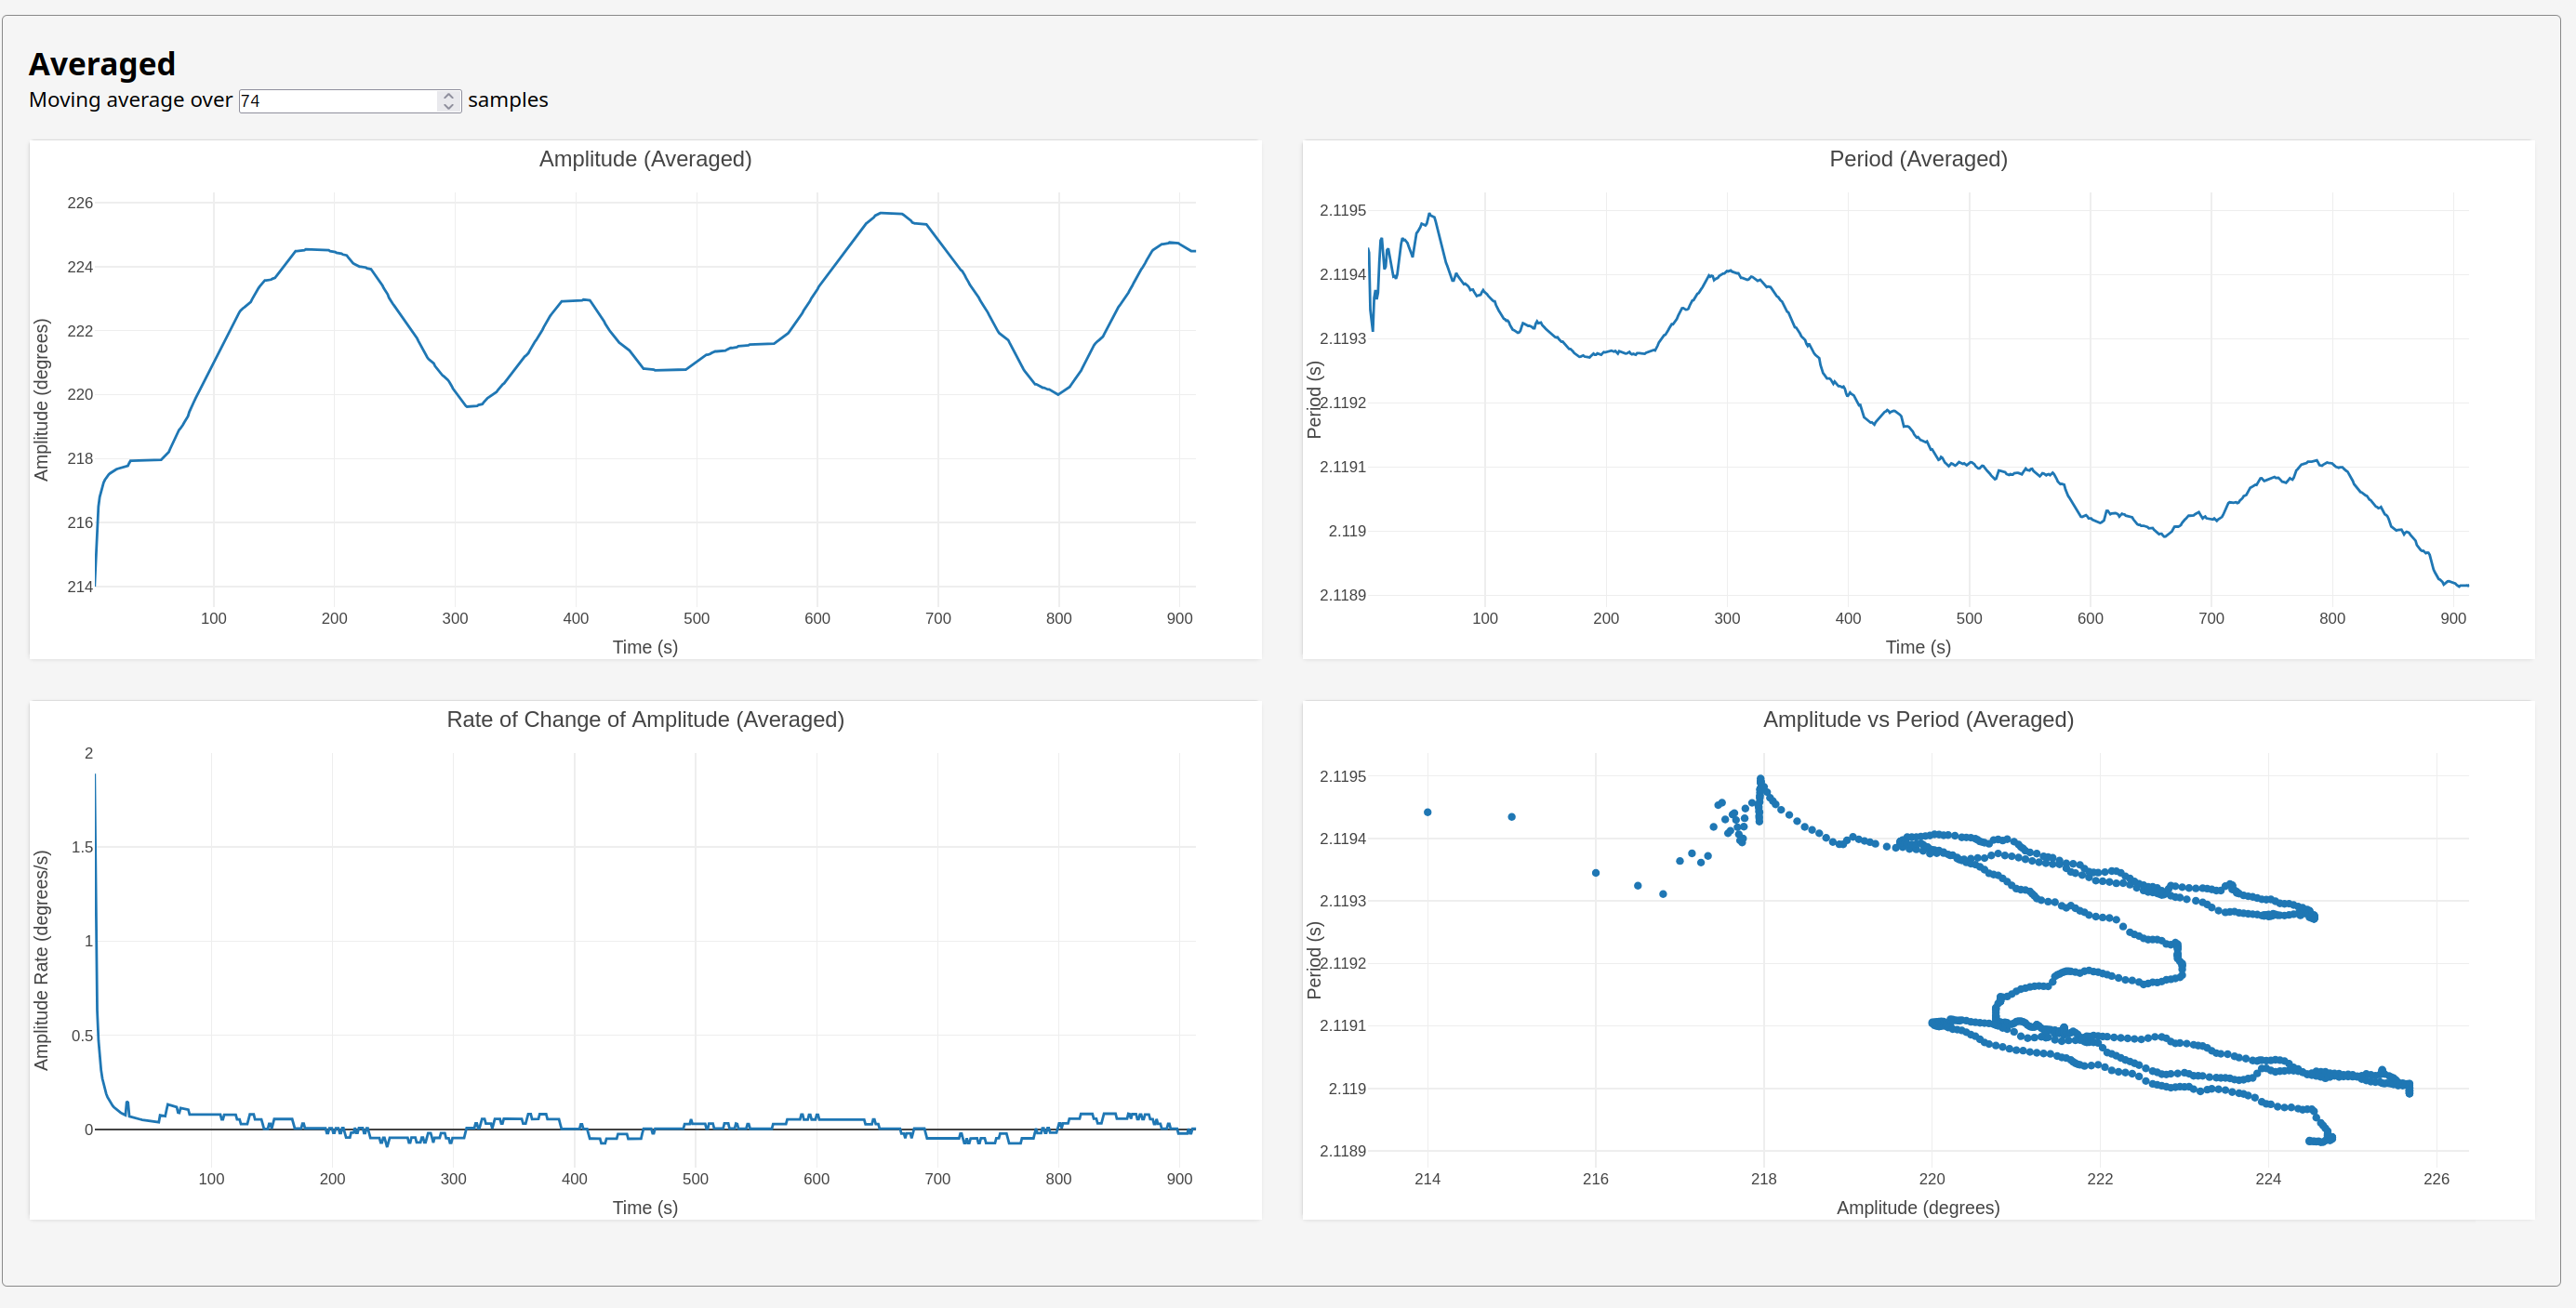Click the Amplitude (Averaged) chart title
This screenshot has width=2576, height=1308.
point(645,159)
